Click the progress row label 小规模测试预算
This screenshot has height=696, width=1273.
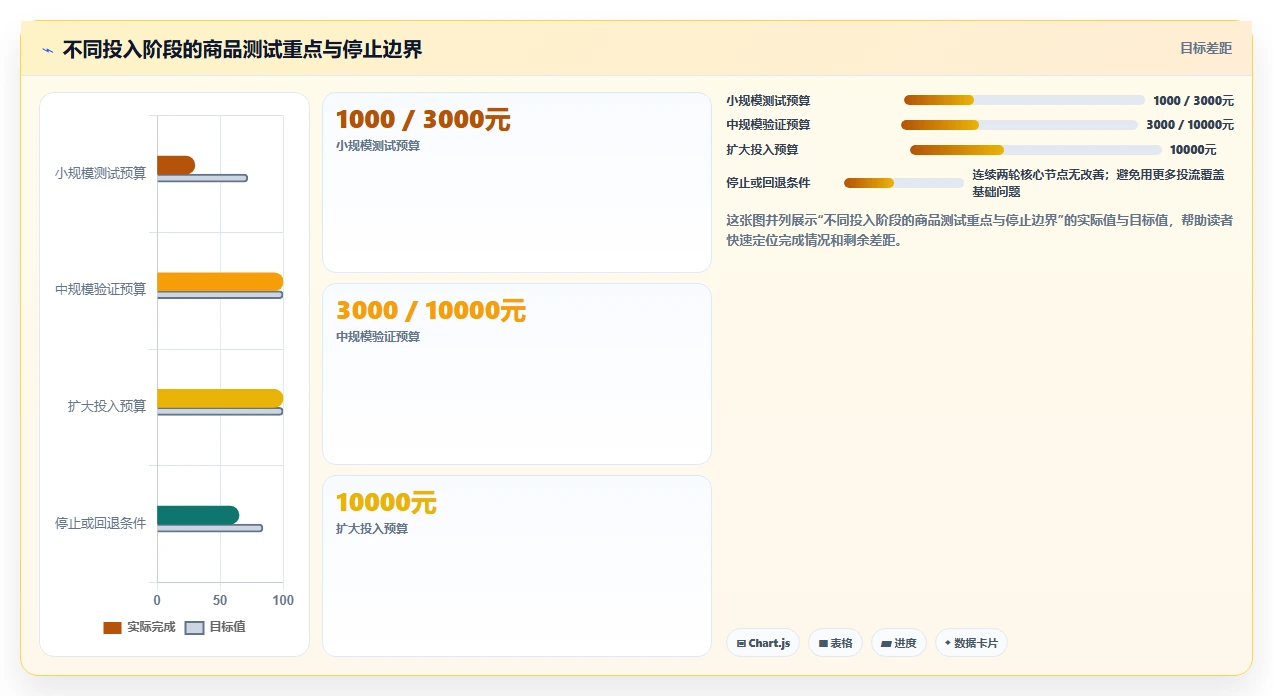768,100
